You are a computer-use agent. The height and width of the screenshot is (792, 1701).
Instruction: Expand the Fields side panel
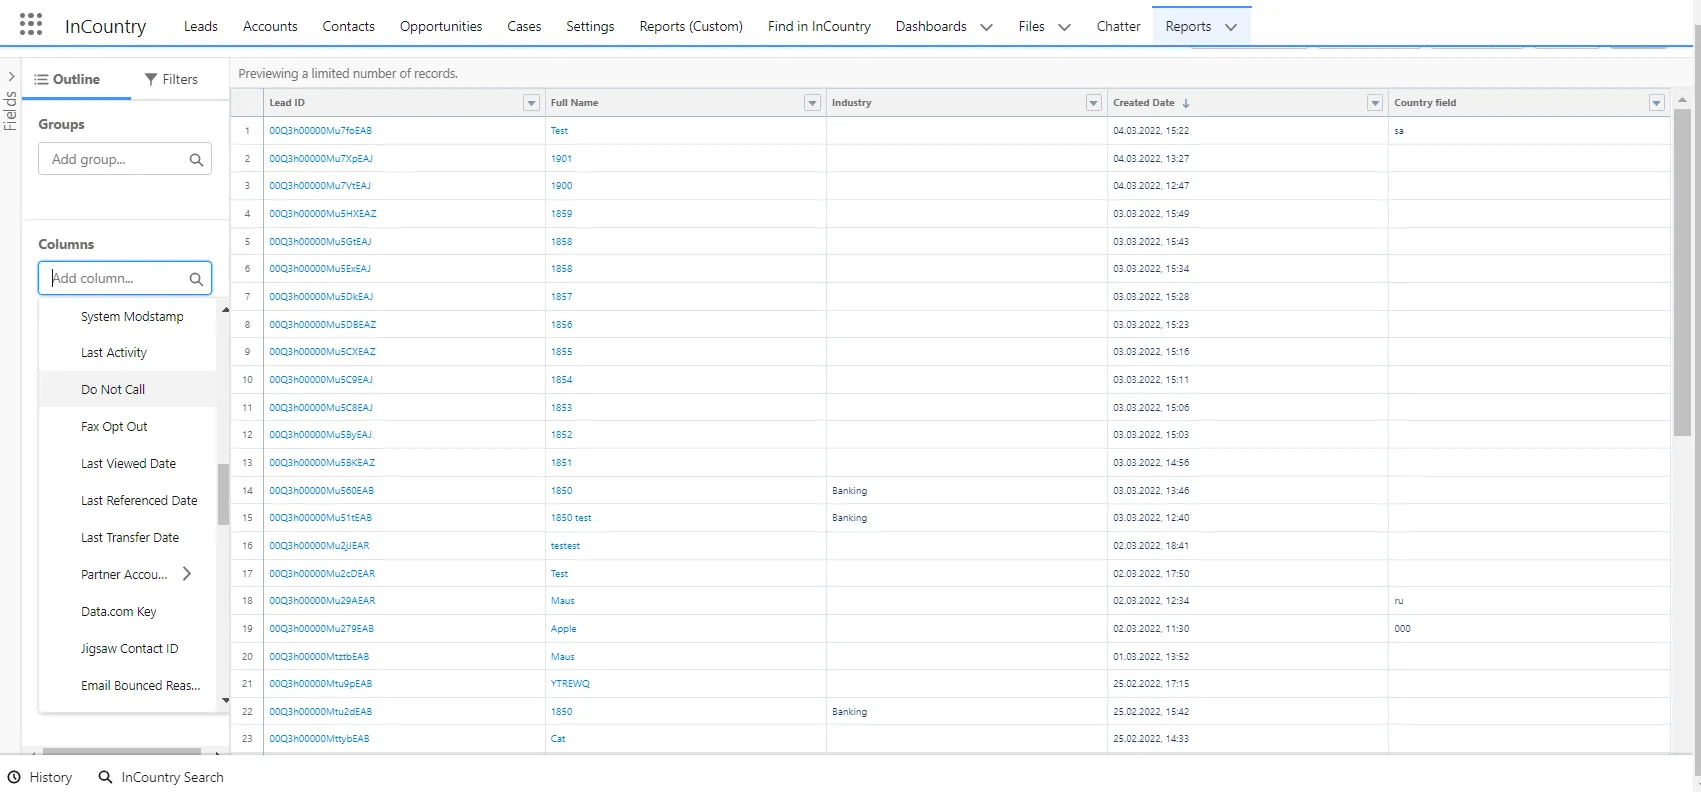(11, 77)
